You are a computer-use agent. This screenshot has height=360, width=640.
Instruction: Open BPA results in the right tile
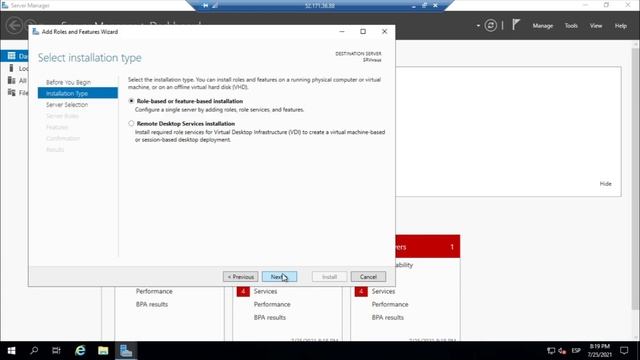[x=388, y=318]
